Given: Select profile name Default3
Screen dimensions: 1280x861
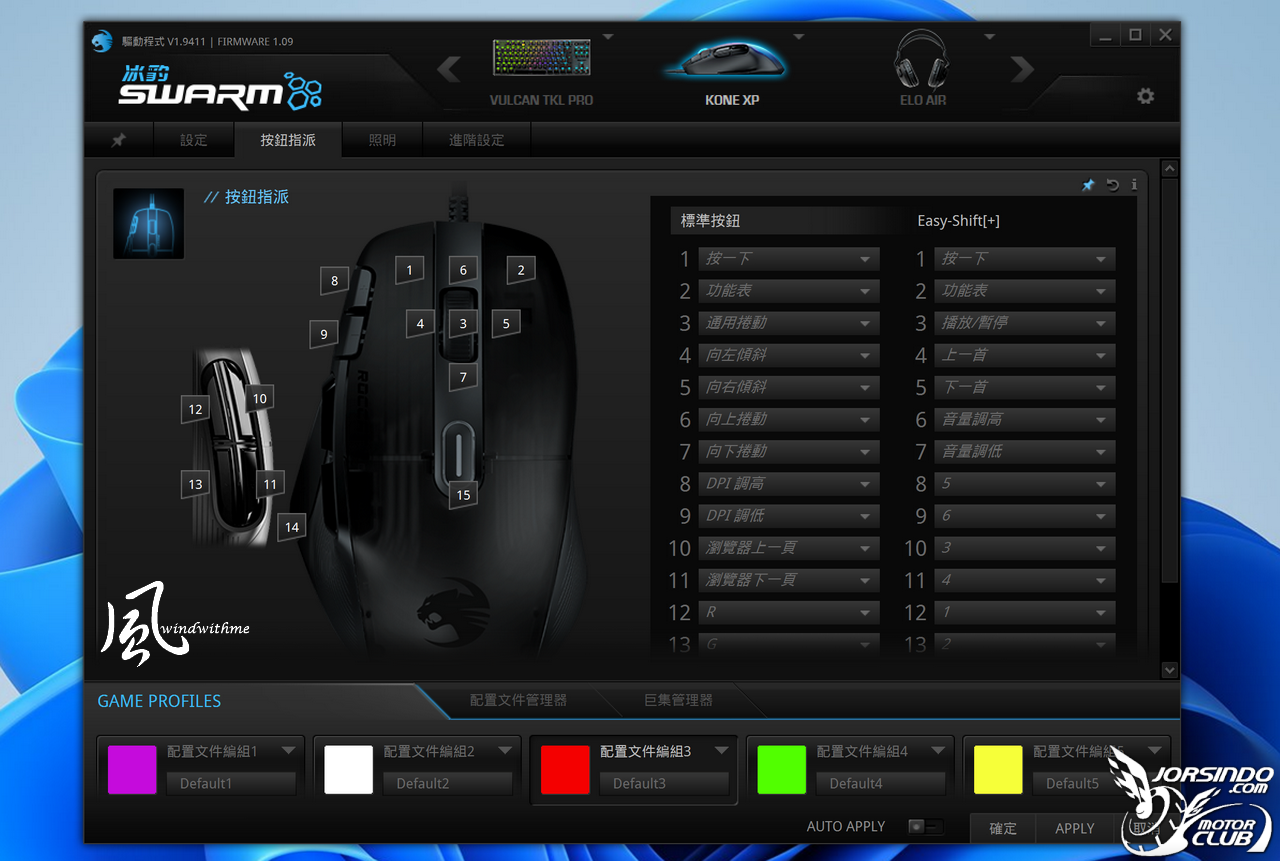Looking at the screenshot, I should (x=664, y=783).
